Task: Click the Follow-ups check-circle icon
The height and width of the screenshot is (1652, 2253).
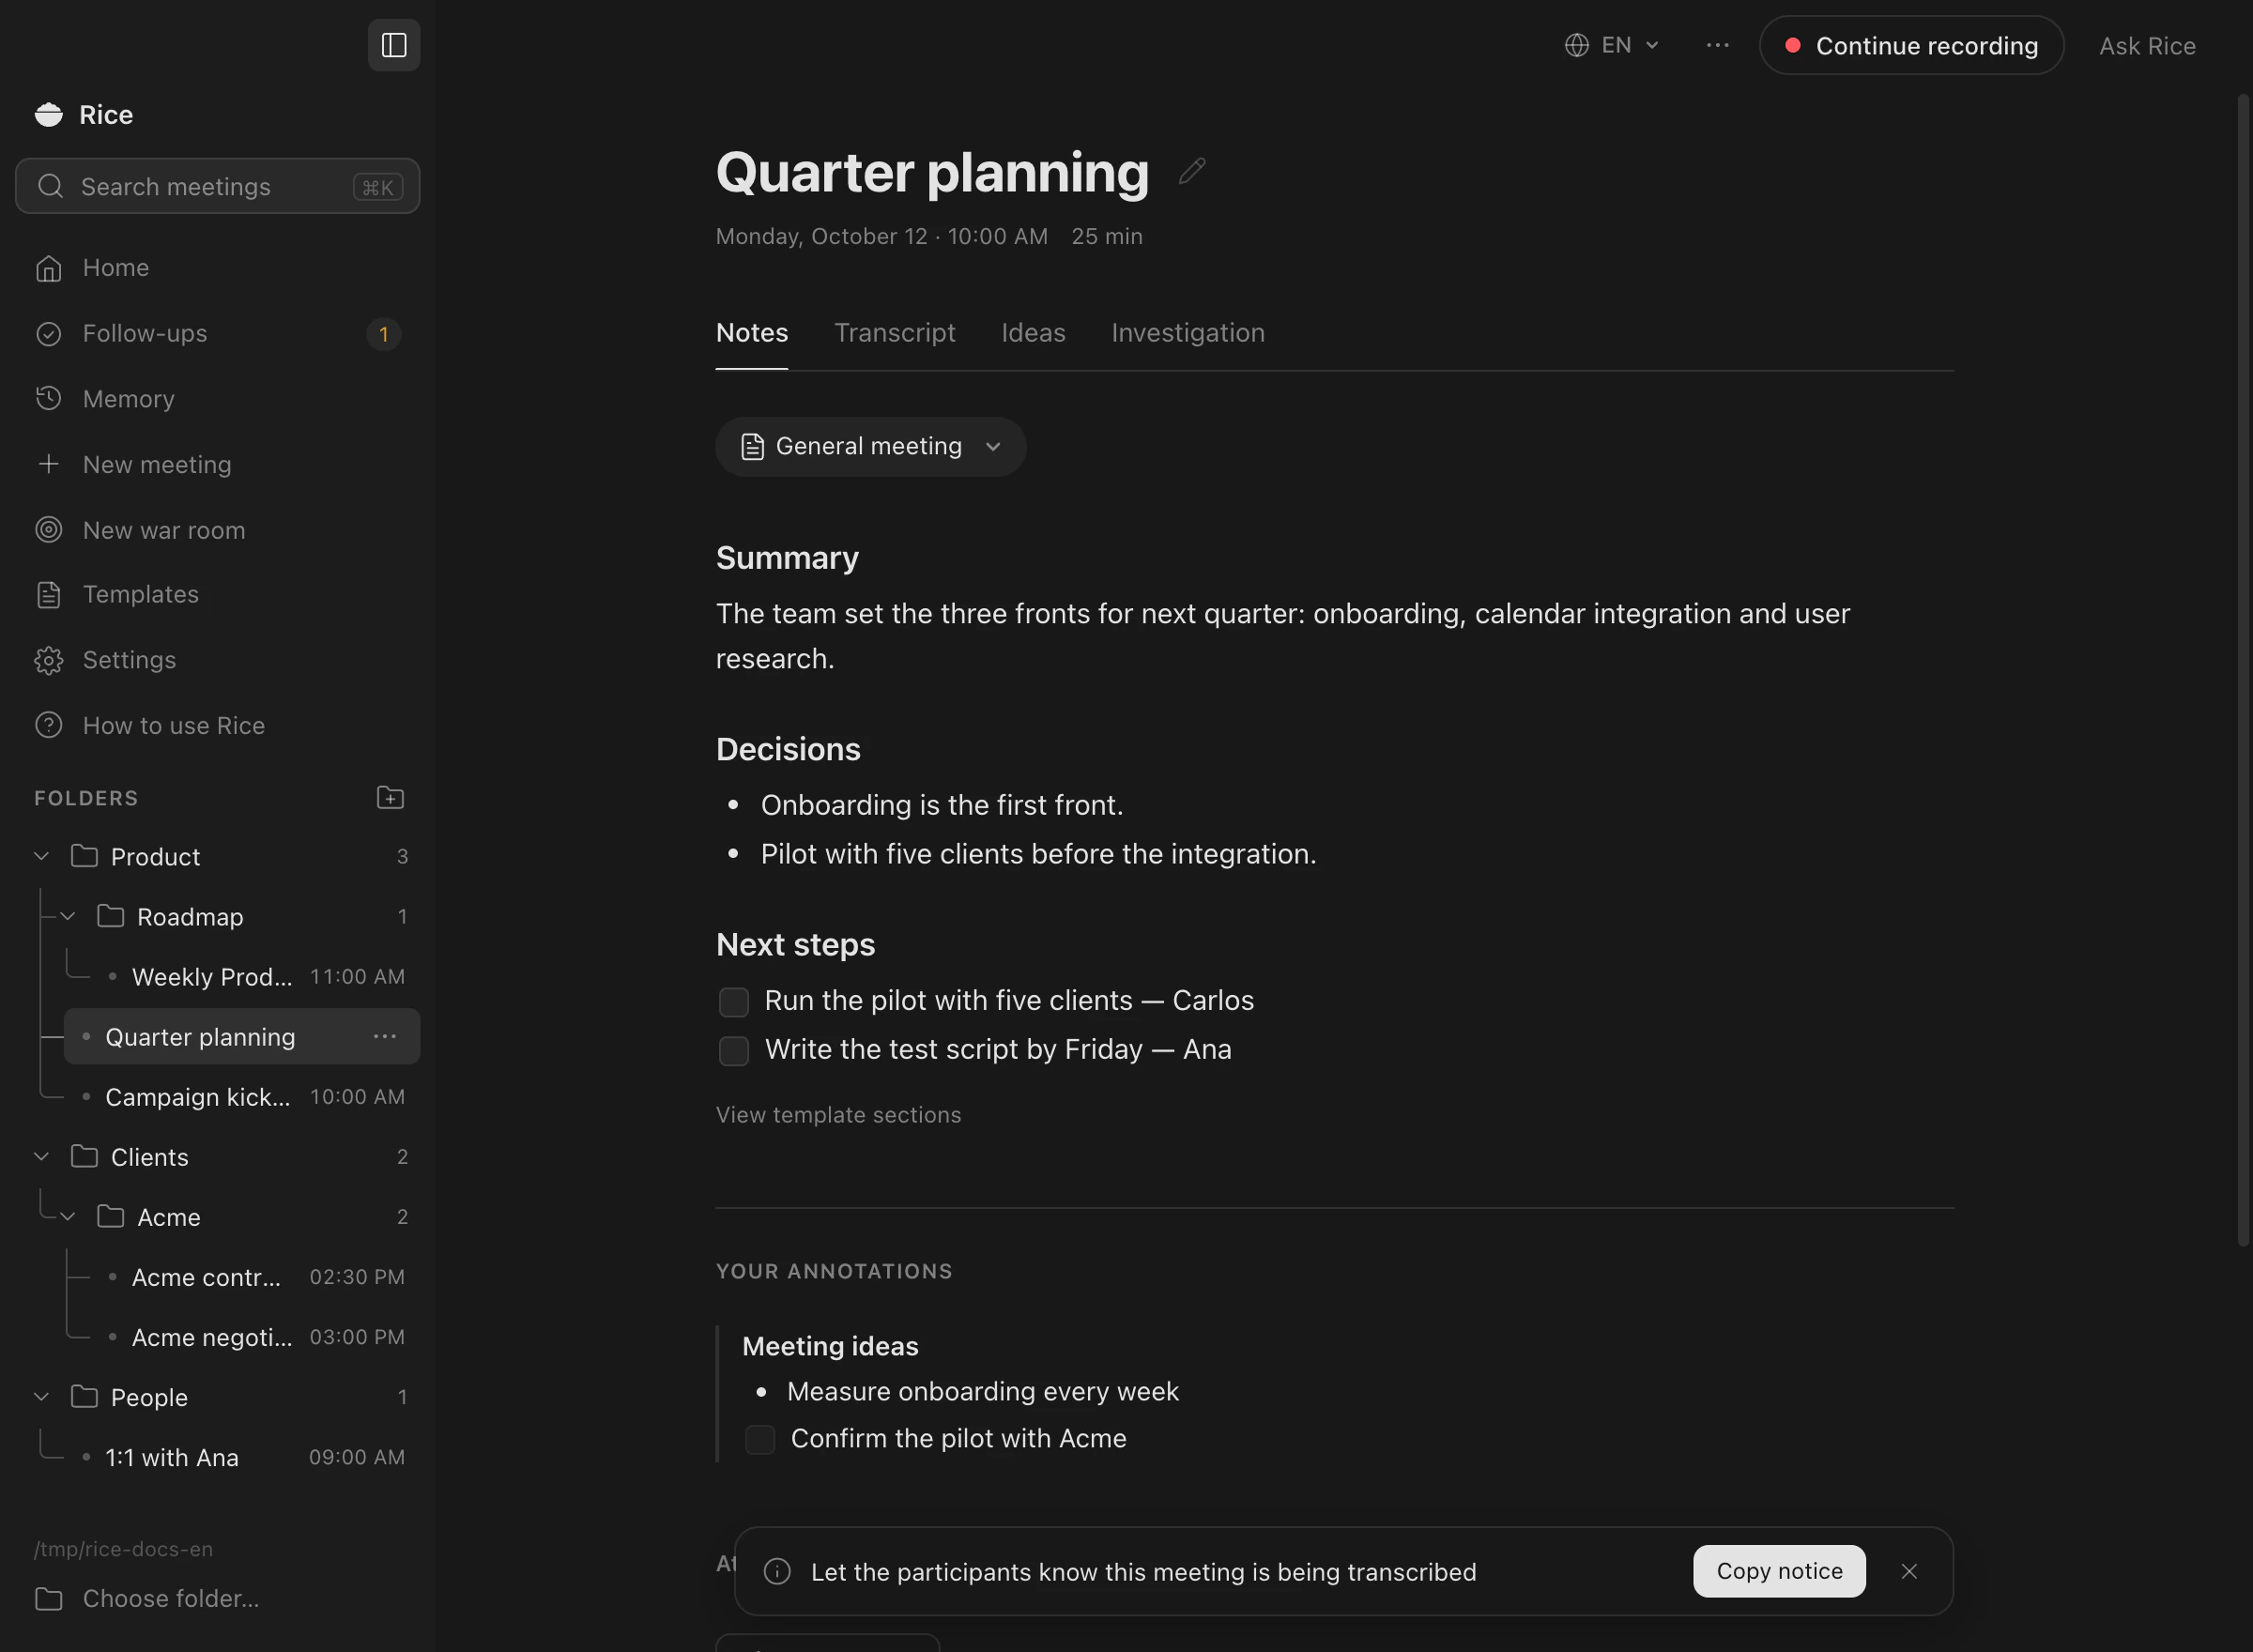Action: [x=49, y=334]
